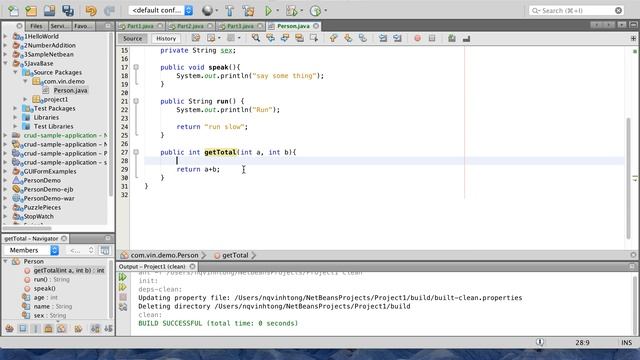The height and width of the screenshot is (360, 640).
Task: Open Members dropdown in Navigator
Action: (x=31, y=250)
